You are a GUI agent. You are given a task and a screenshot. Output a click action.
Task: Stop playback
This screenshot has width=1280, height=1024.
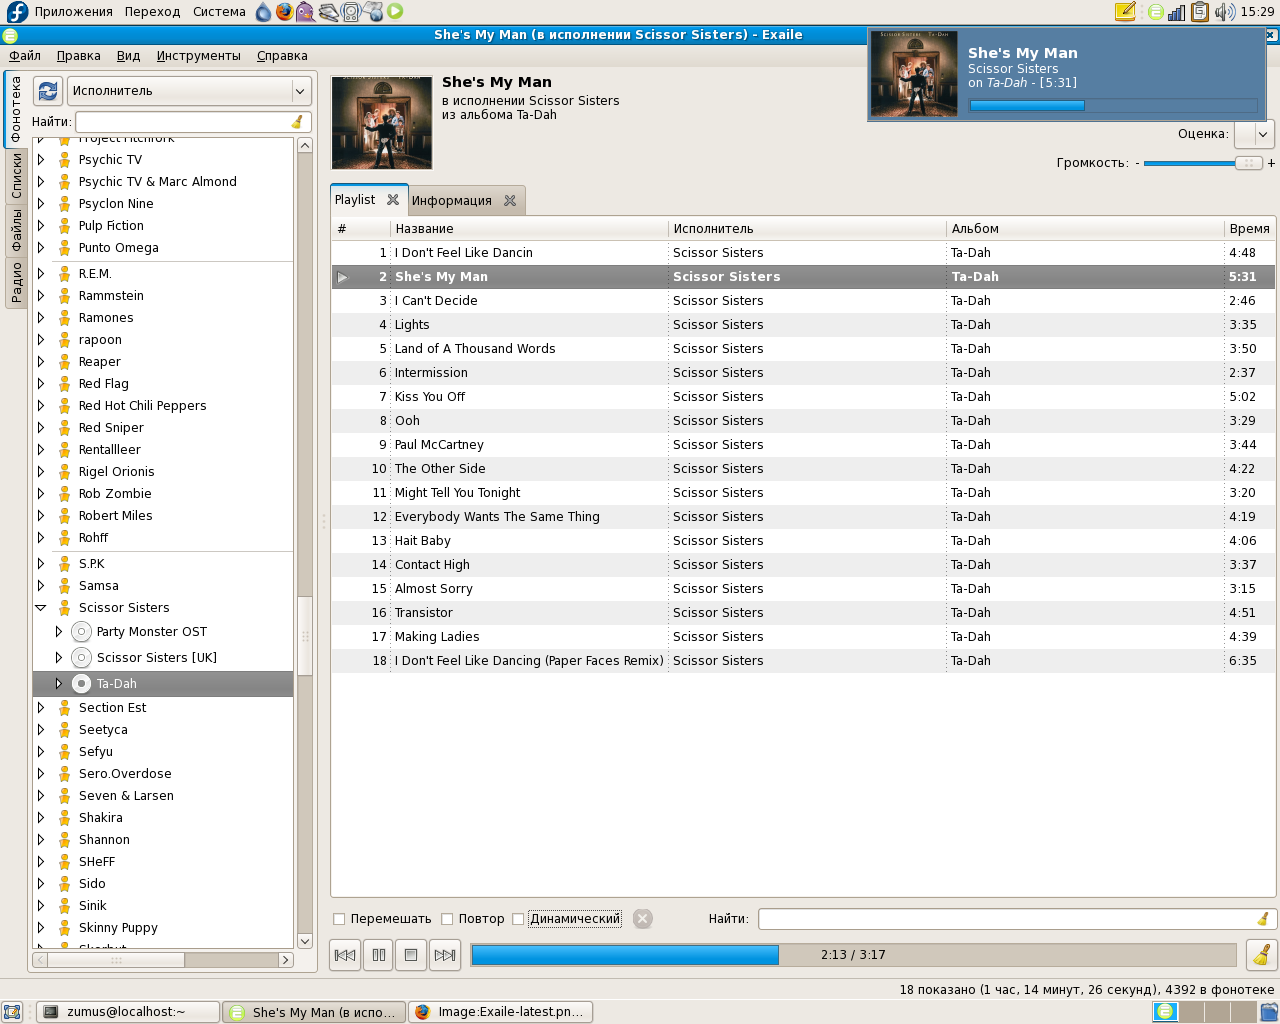pos(411,955)
